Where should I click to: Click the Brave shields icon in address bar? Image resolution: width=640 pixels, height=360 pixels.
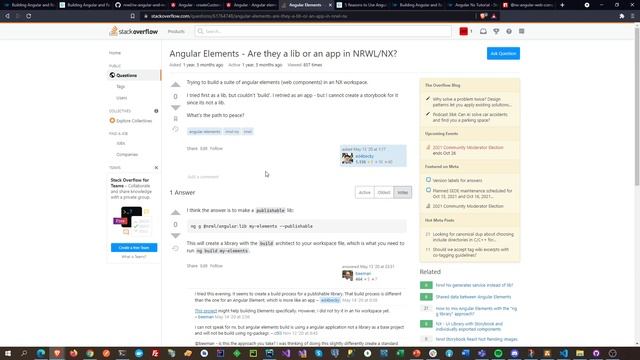pyautogui.click(x=483, y=16)
